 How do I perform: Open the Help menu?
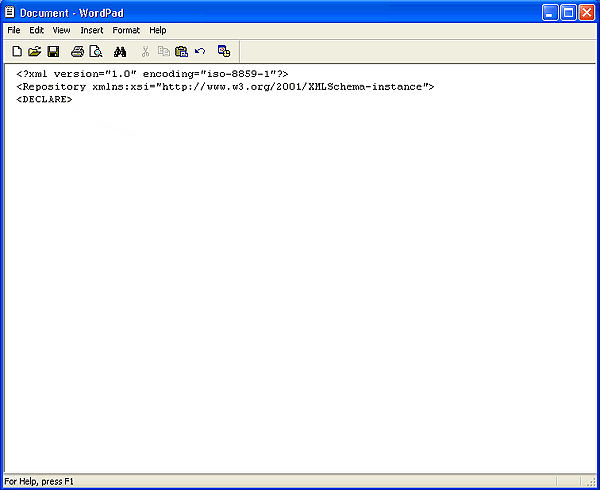158,30
